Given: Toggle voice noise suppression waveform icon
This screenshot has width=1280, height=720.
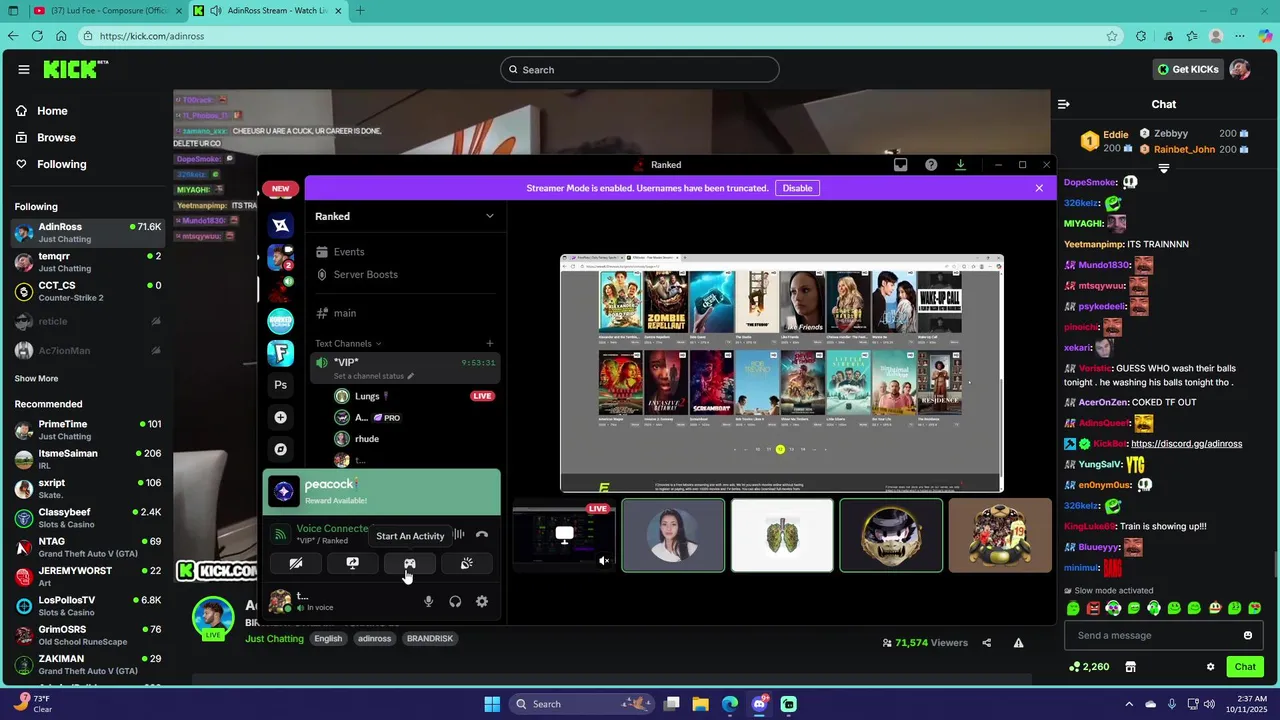Looking at the screenshot, I should (459, 535).
